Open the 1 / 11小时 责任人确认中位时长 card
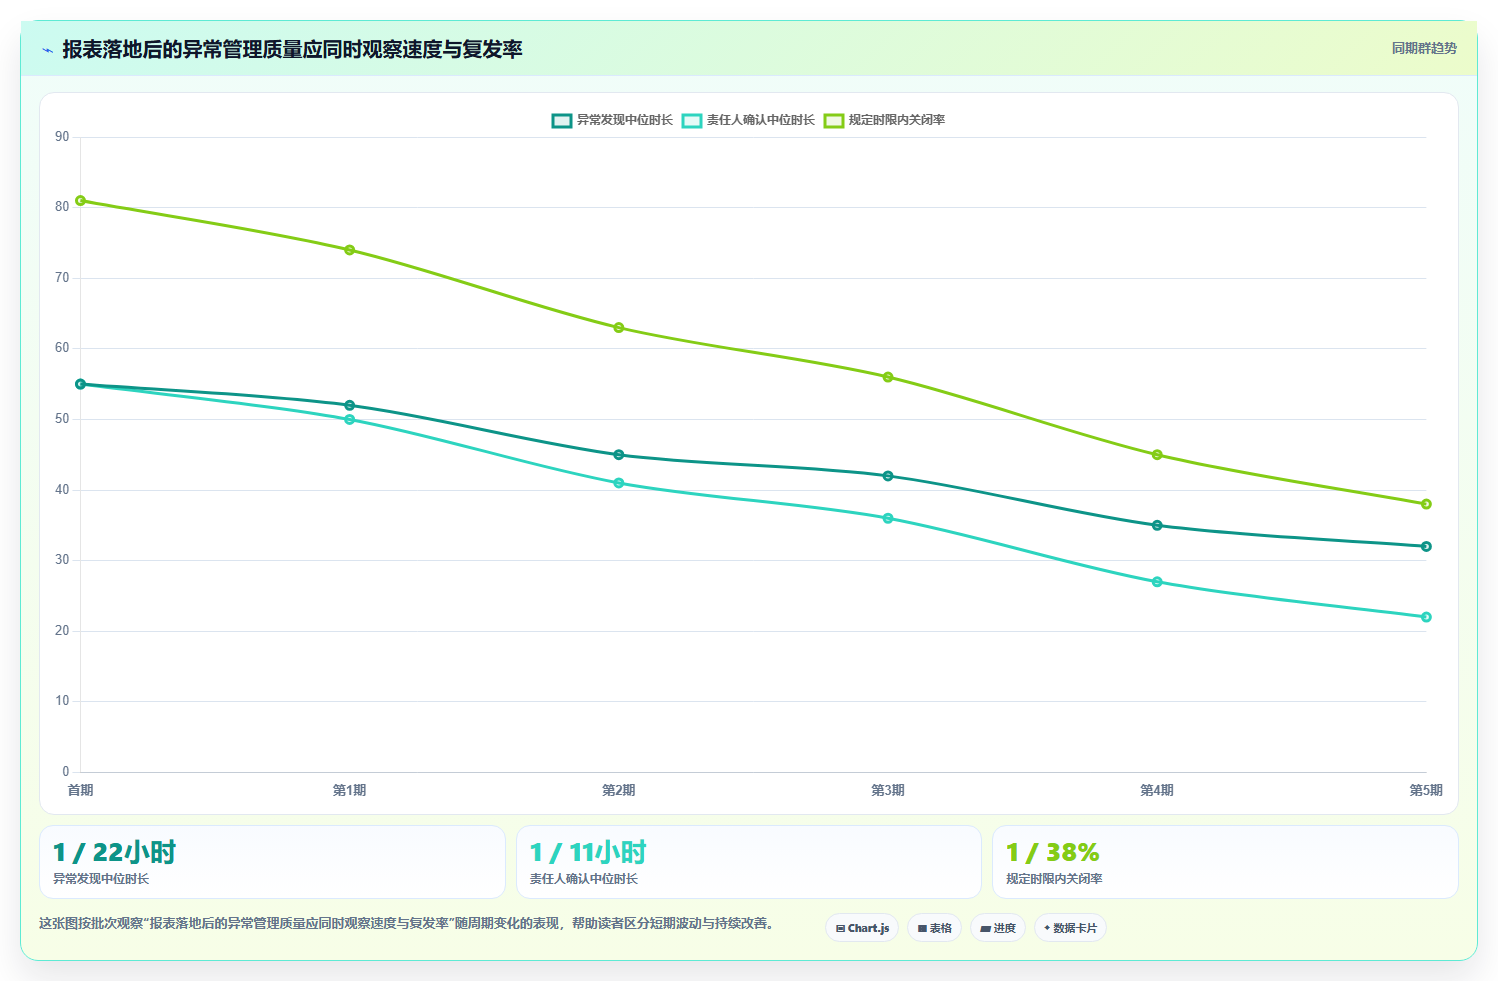 coord(748,862)
